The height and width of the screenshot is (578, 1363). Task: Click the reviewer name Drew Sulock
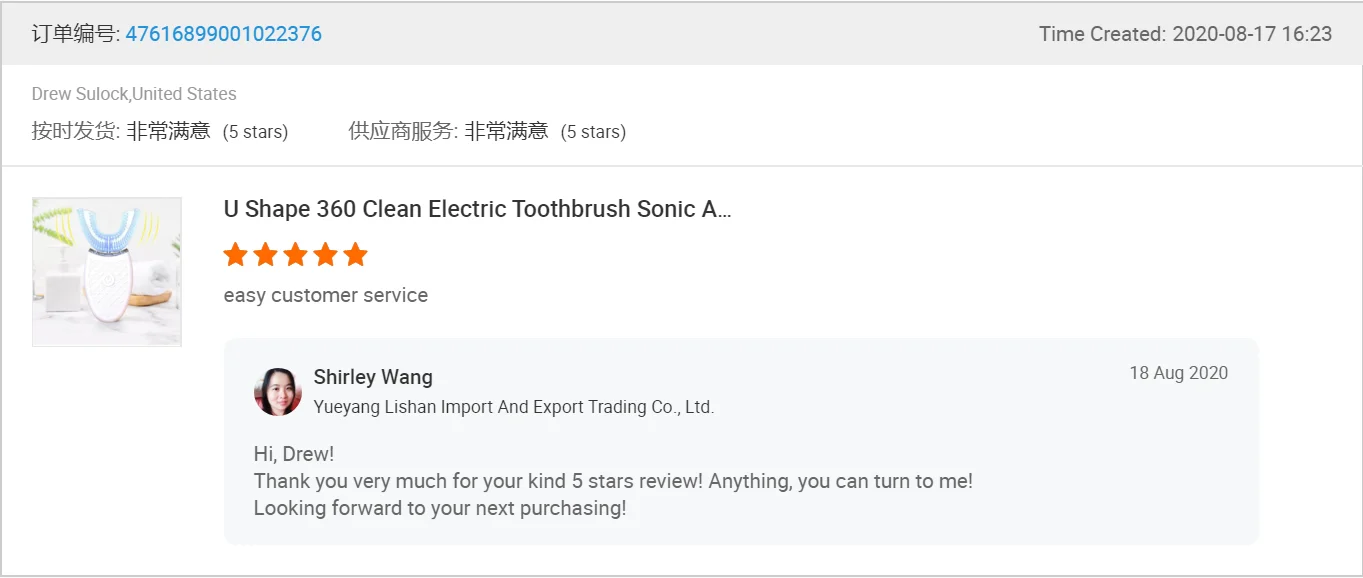pos(80,94)
